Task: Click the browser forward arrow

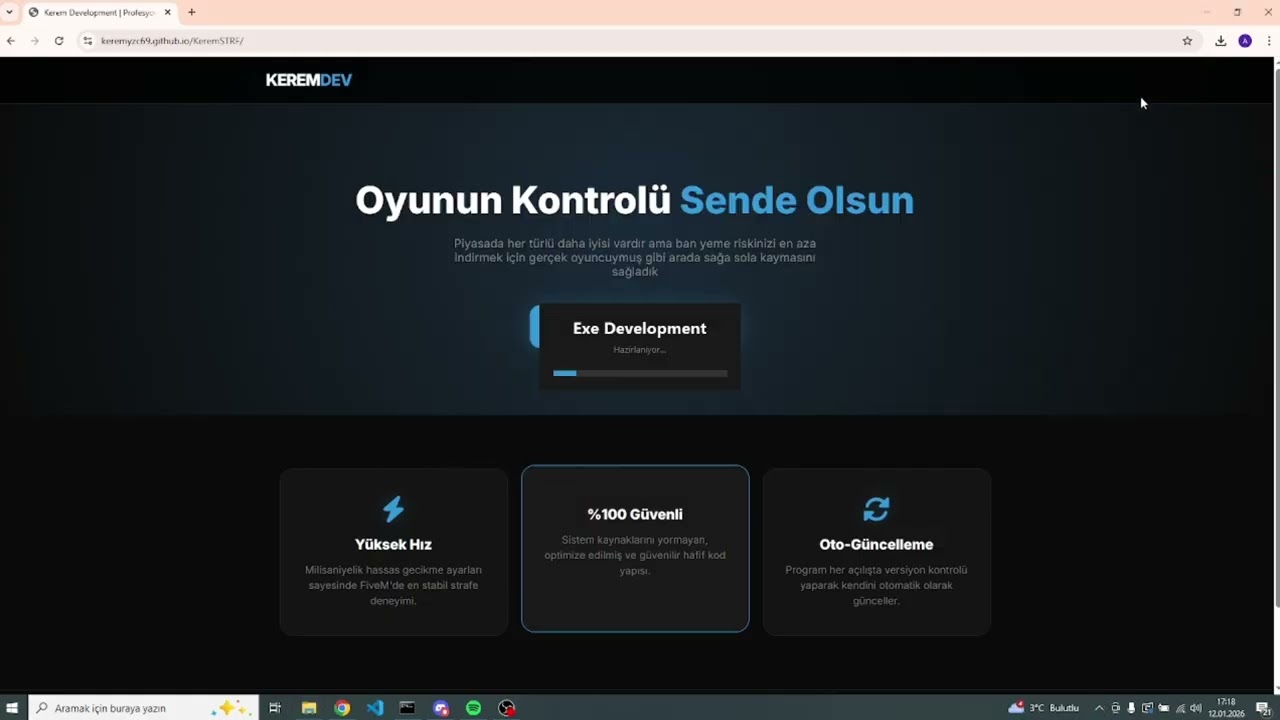Action: [x=35, y=41]
